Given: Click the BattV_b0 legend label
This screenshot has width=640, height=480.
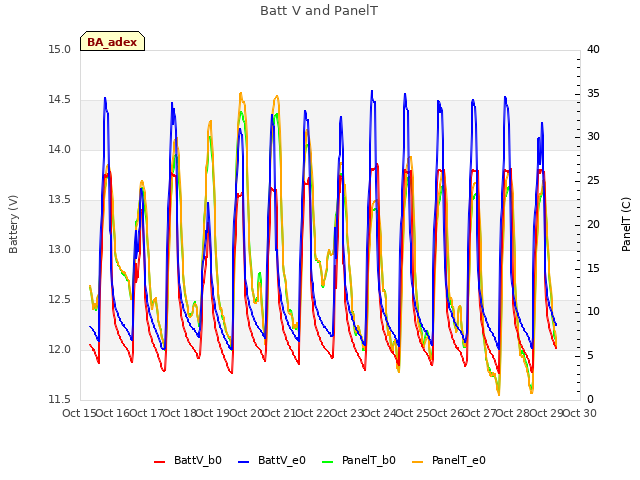Looking at the screenshot, I should [198, 460].
